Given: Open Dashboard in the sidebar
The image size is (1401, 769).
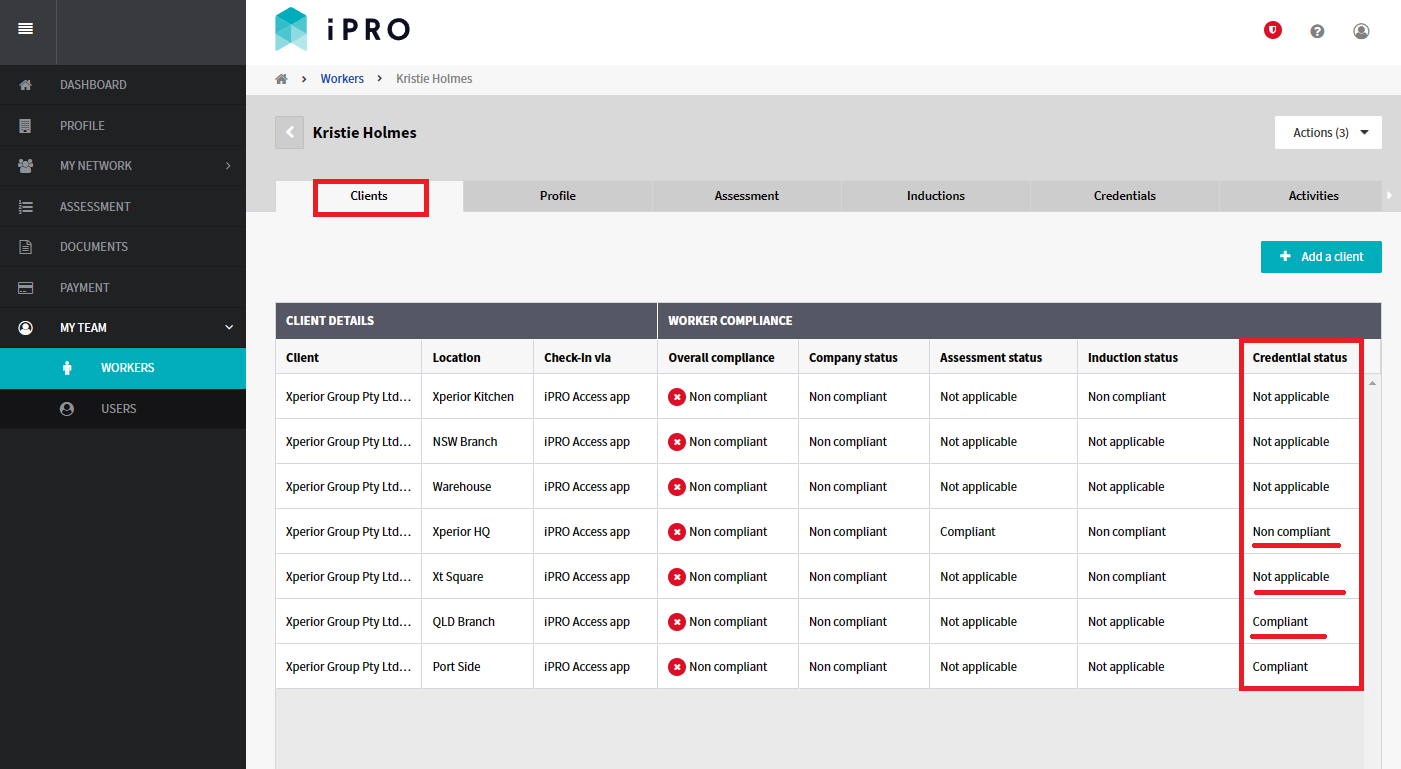Looking at the screenshot, I should [123, 85].
